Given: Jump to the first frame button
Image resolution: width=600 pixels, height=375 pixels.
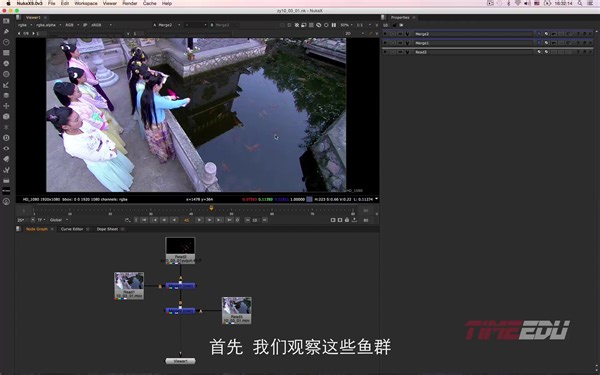Looking at the screenshot, I should tap(145, 220).
